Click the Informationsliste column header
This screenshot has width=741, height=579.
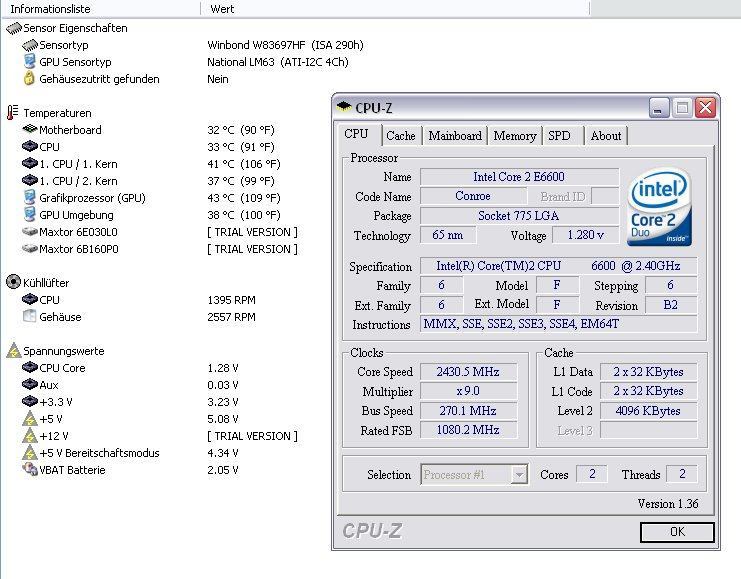point(101,9)
